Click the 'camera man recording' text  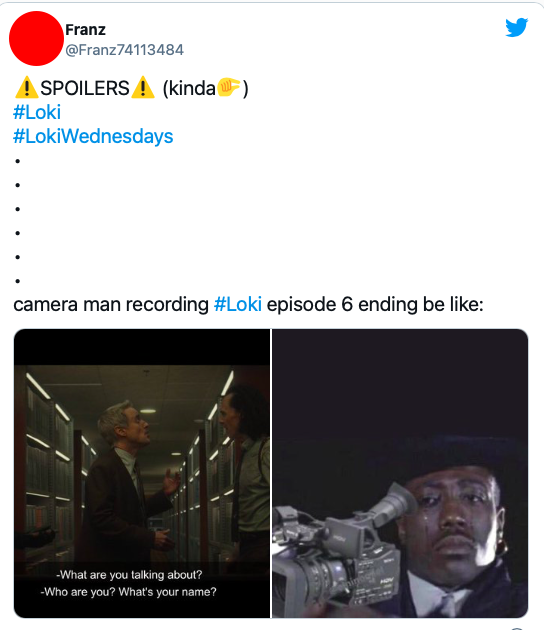[x=111, y=304]
